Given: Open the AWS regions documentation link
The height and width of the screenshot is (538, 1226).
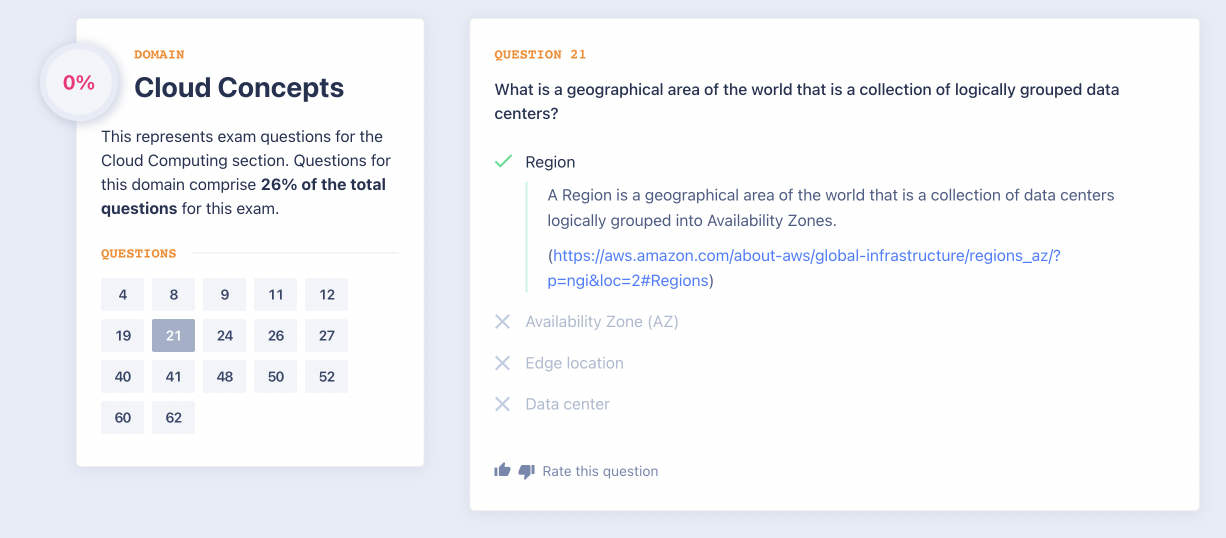Looking at the screenshot, I should 805,256.
